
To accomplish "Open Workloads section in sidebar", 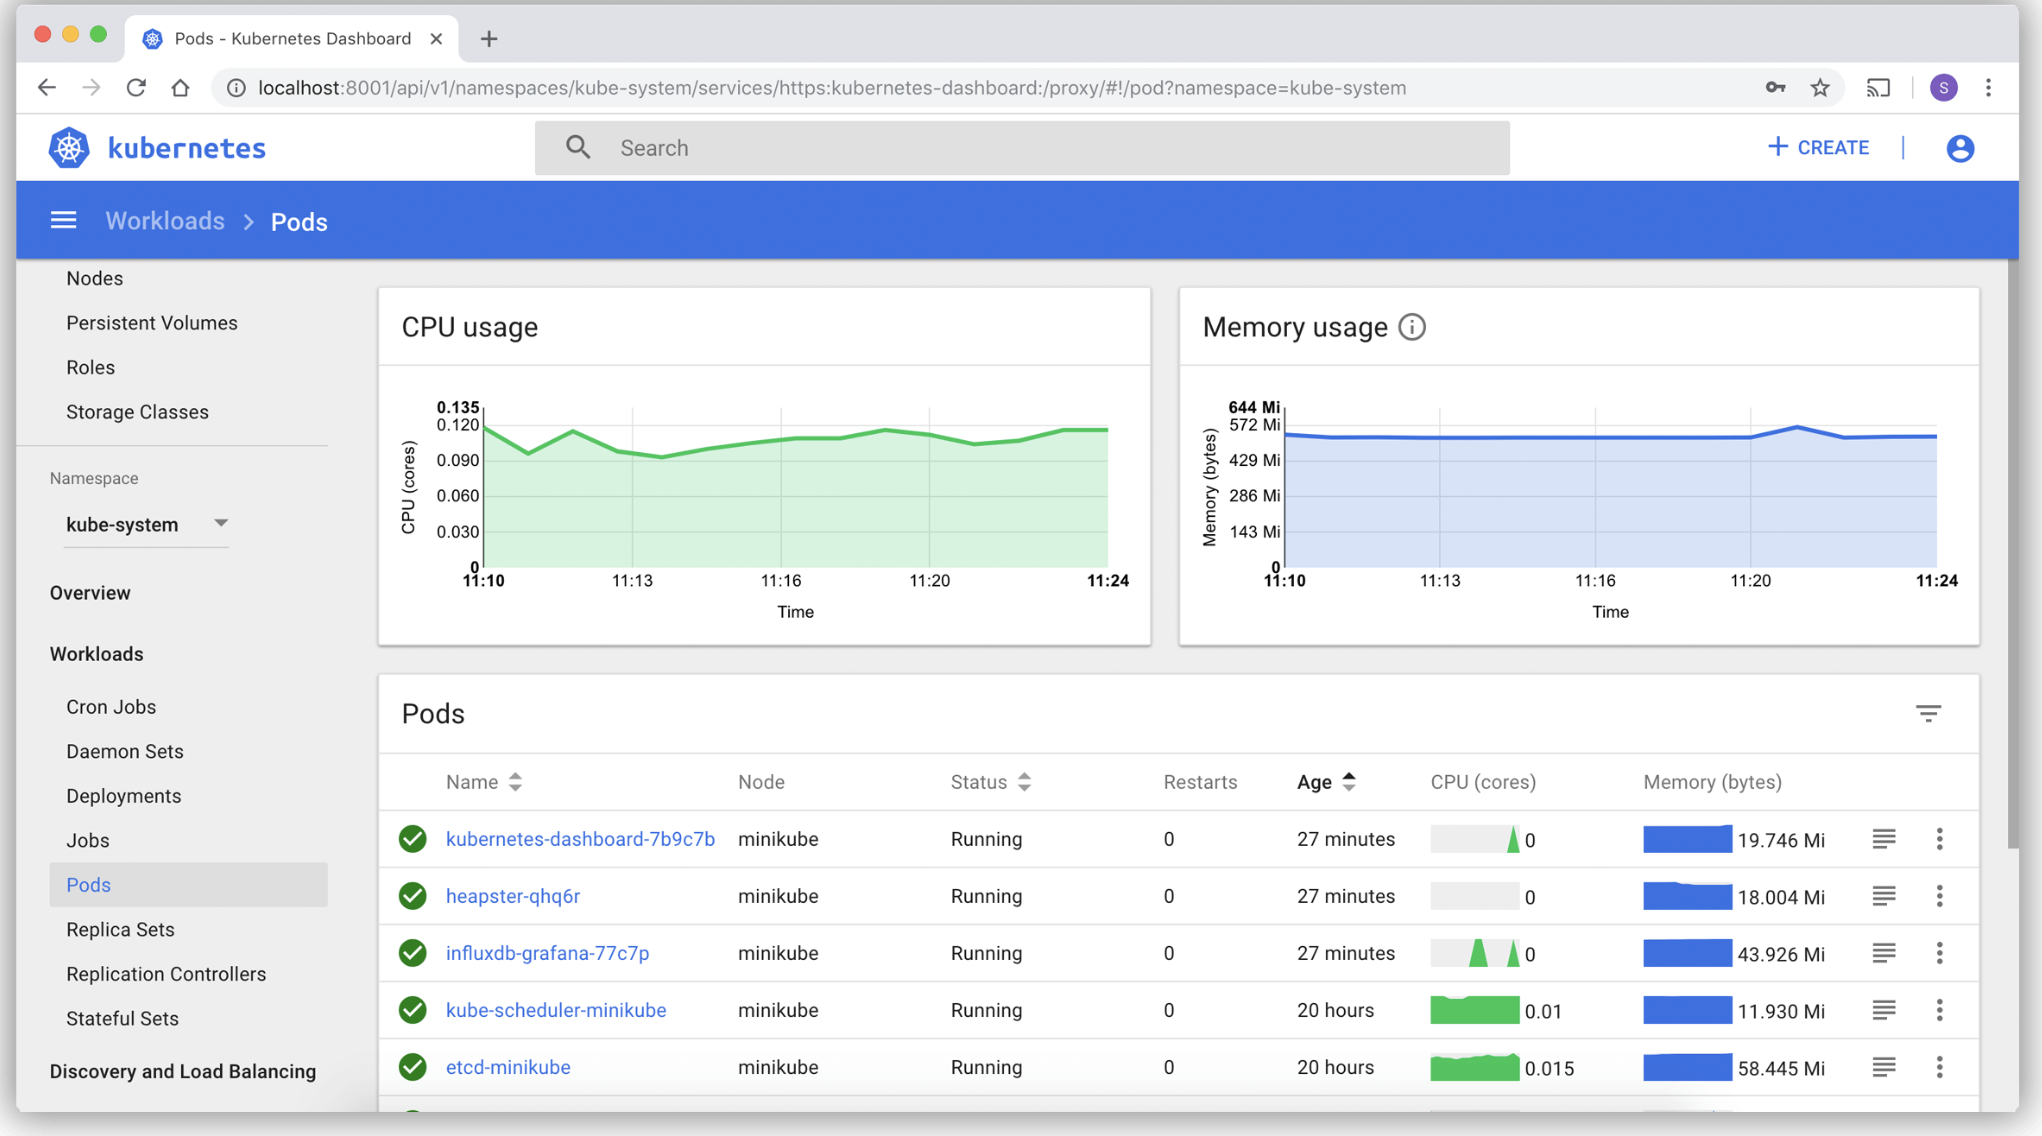I will [97, 654].
